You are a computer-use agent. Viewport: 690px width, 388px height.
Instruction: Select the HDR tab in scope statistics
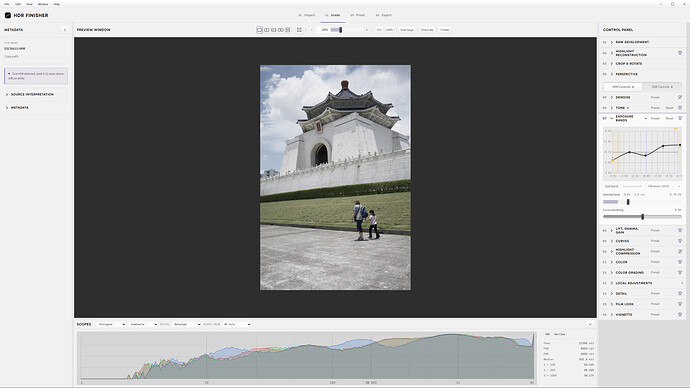tap(547, 334)
